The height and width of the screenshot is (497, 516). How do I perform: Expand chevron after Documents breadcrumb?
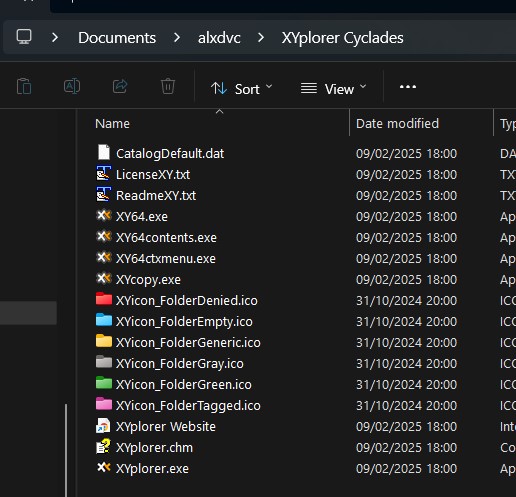[x=177, y=37]
